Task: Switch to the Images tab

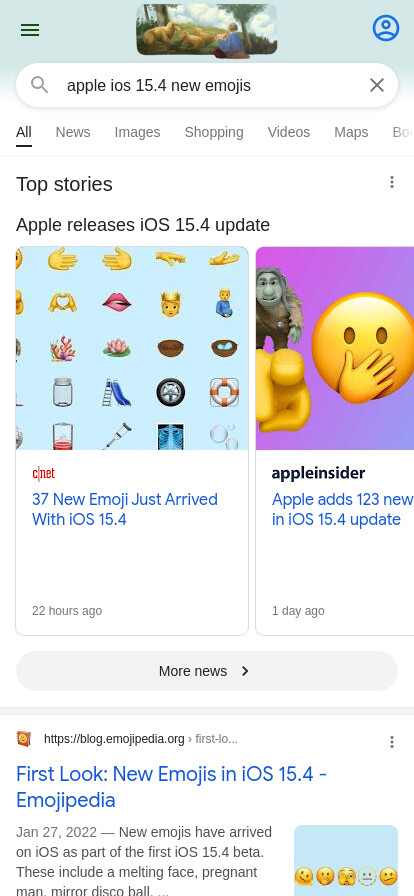Action: point(137,132)
